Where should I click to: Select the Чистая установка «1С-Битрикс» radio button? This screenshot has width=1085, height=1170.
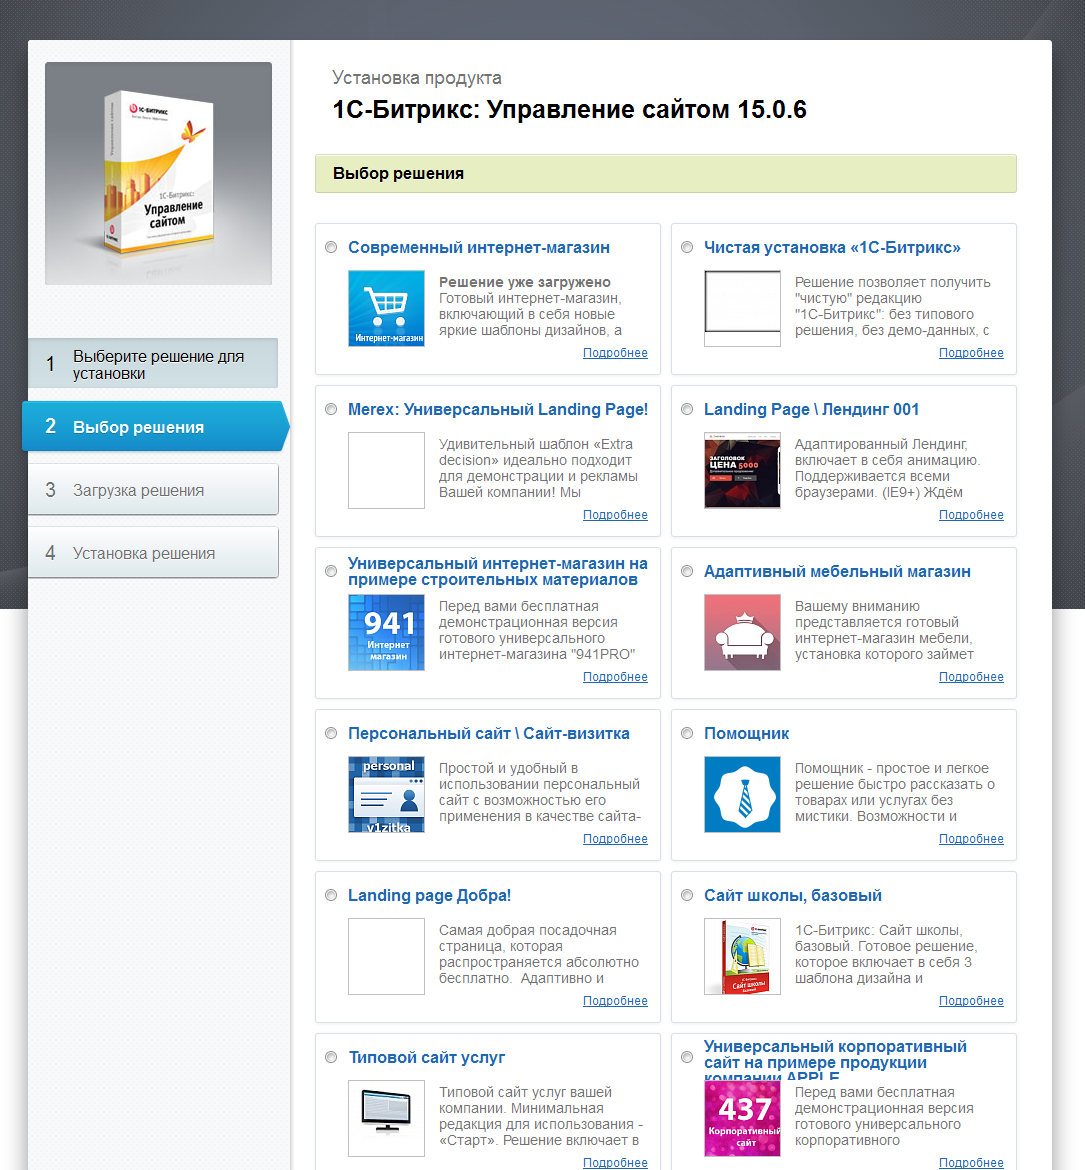(x=687, y=247)
